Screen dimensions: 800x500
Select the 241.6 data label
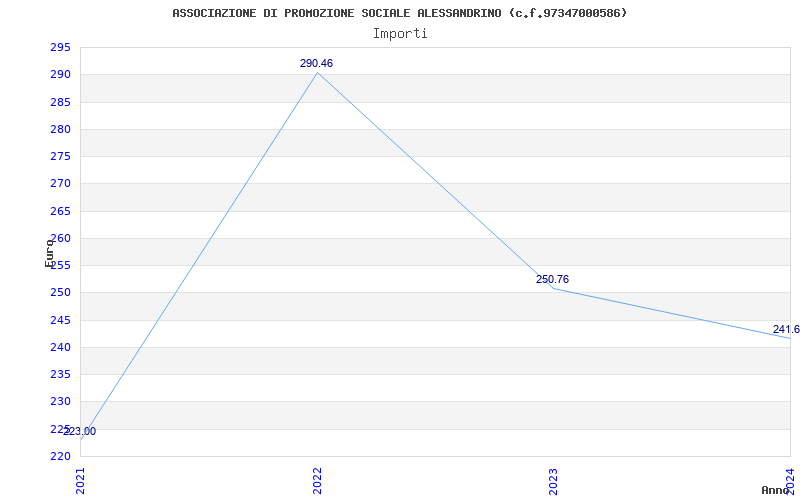pos(786,329)
